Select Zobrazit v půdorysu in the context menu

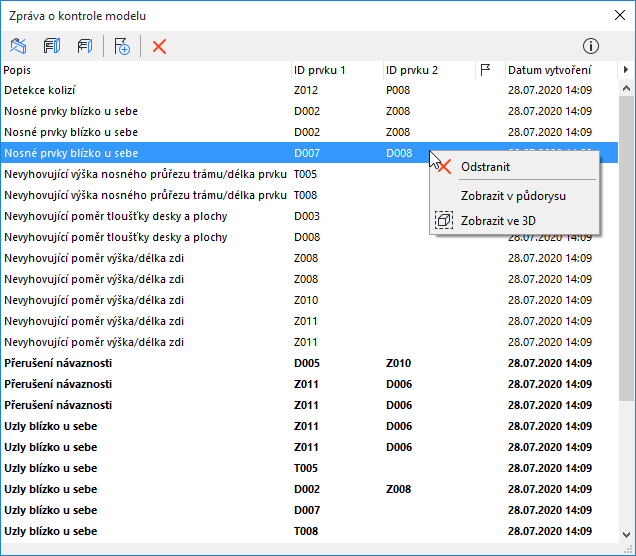point(513,196)
